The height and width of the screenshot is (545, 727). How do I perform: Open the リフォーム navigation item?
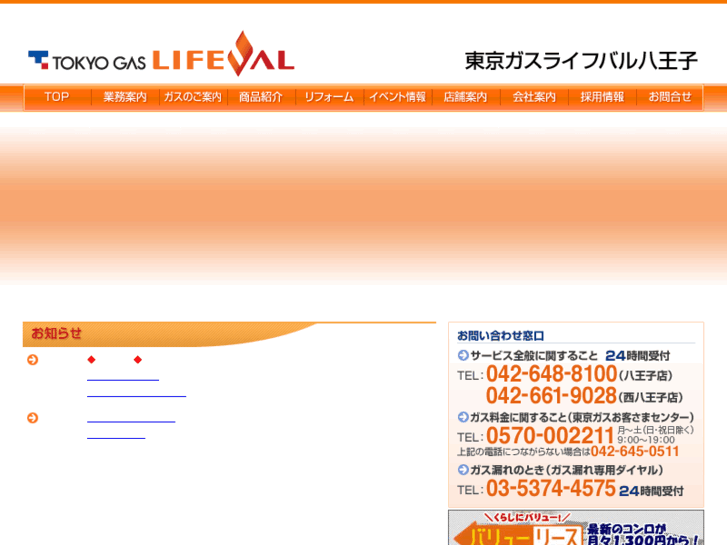coord(329,97)
